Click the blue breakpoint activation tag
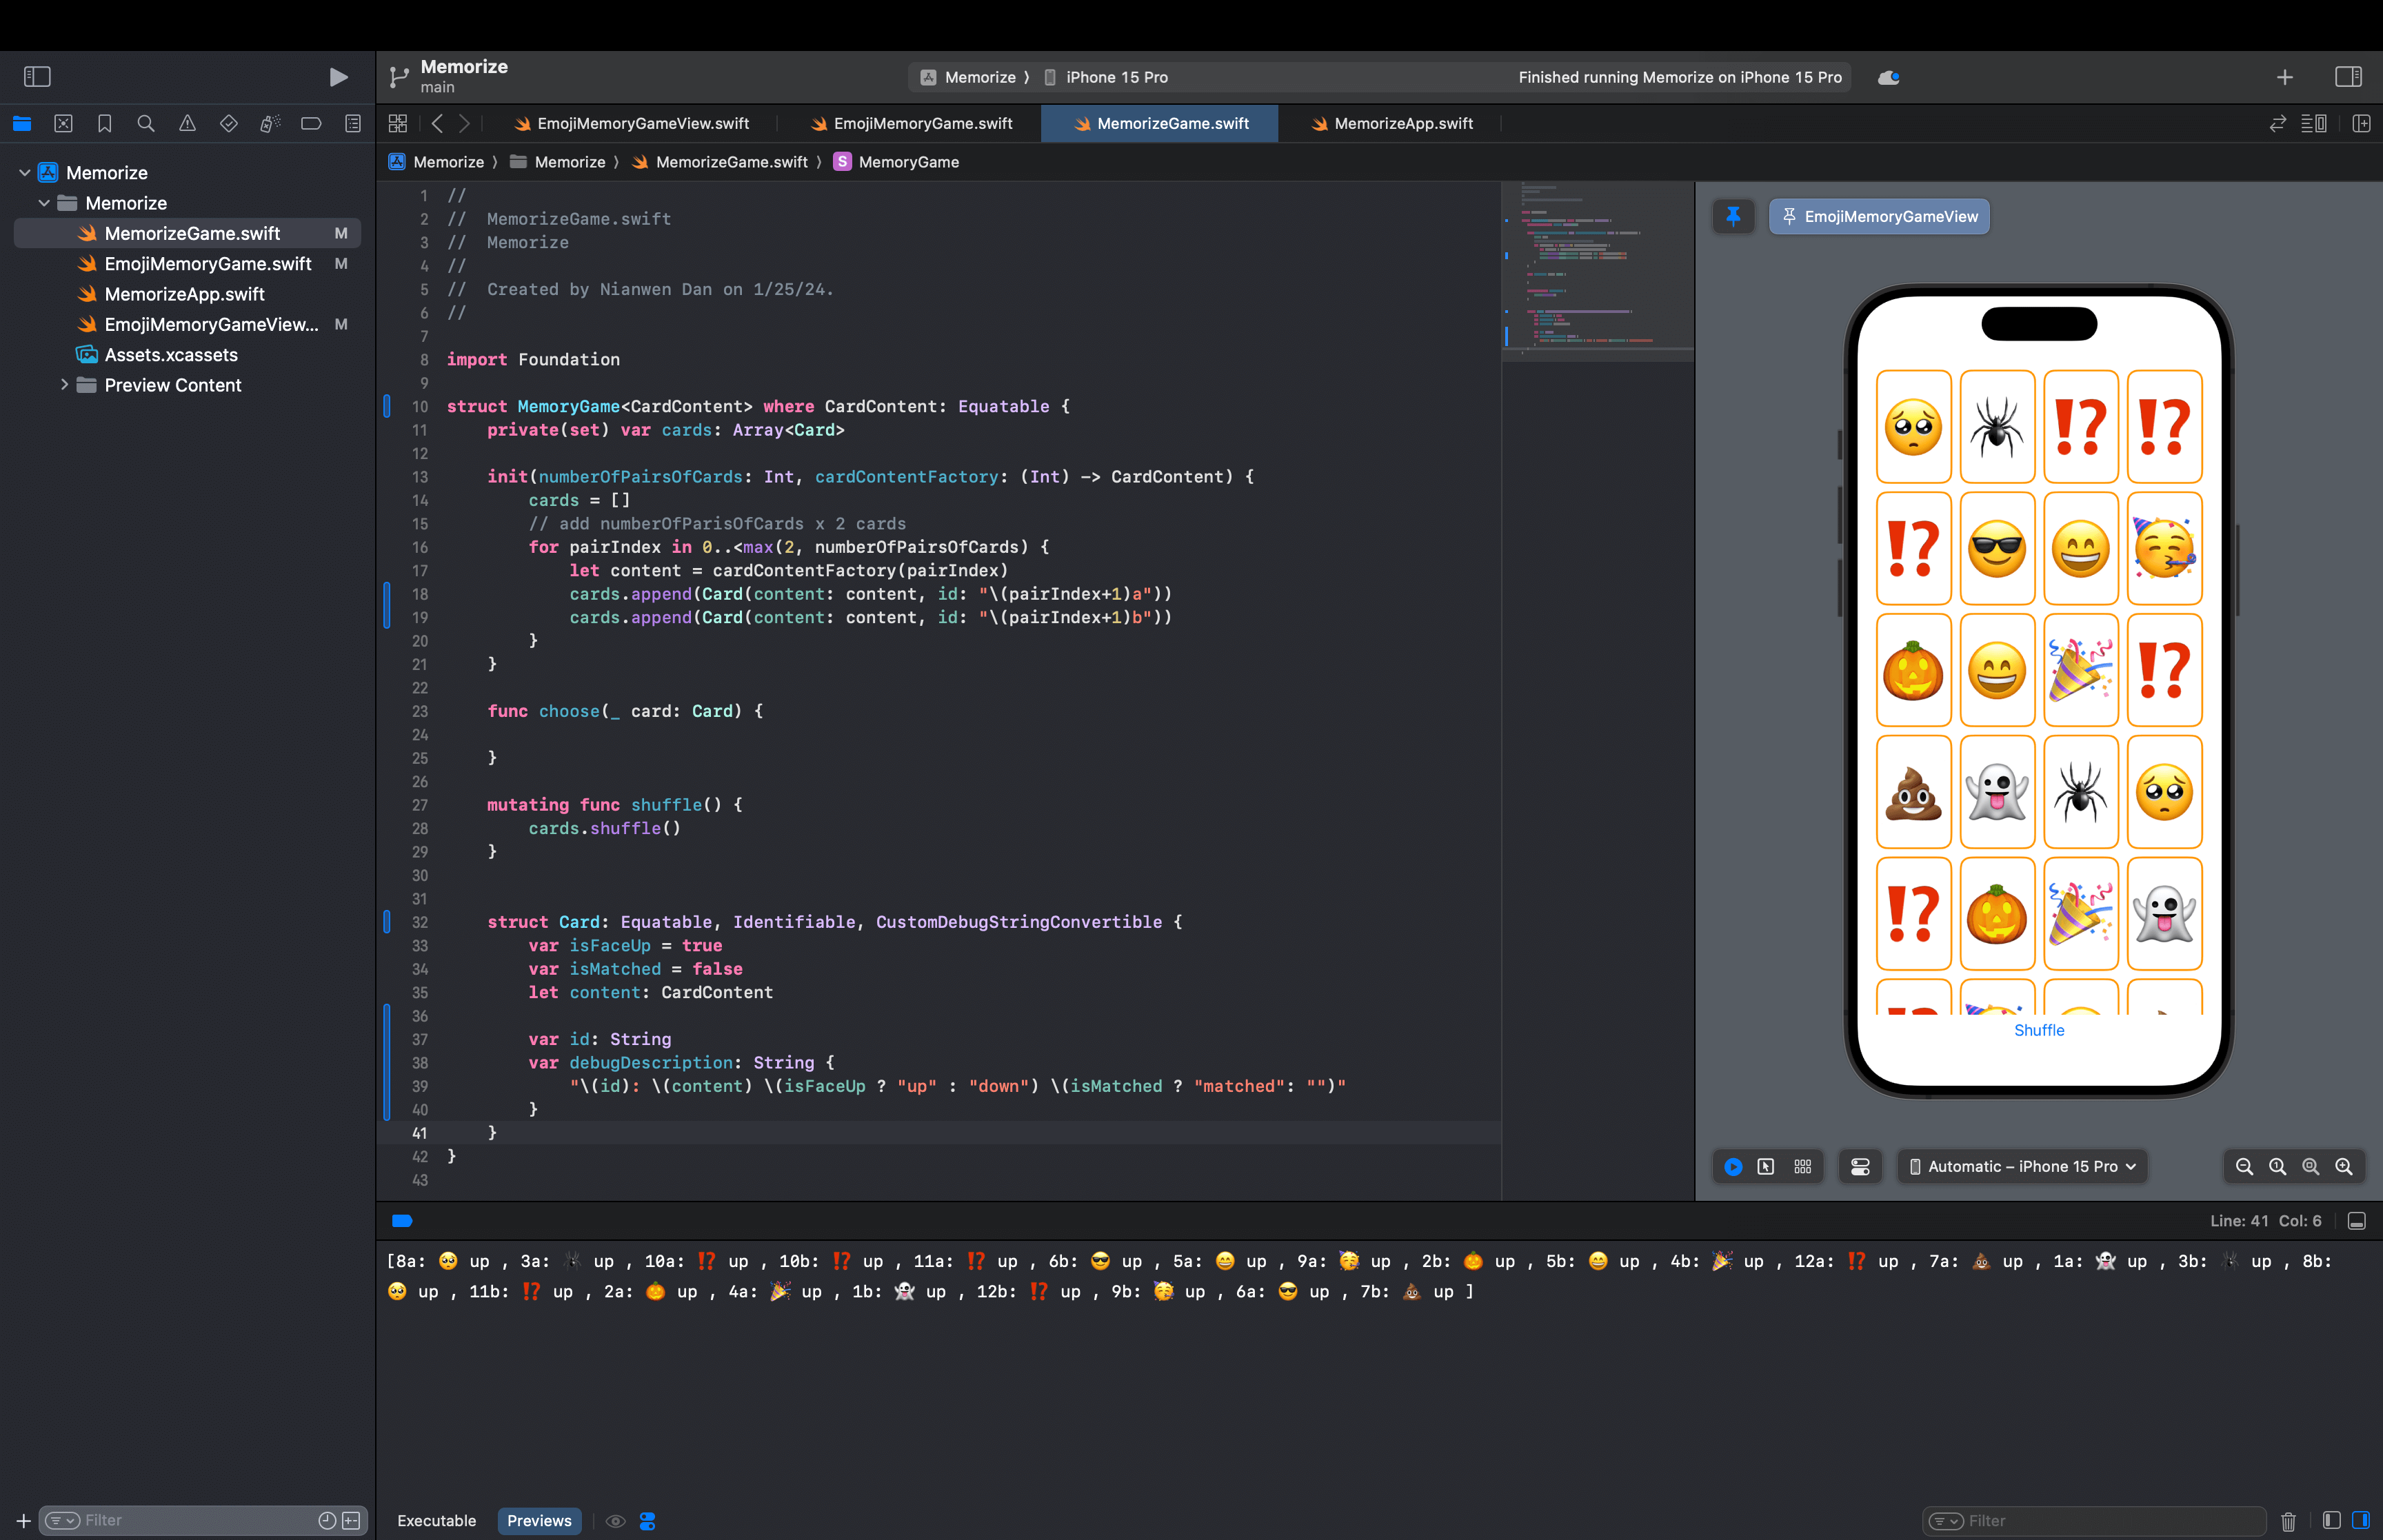The height and width of the screenshot is (1540, 2383). [402, 1221]
